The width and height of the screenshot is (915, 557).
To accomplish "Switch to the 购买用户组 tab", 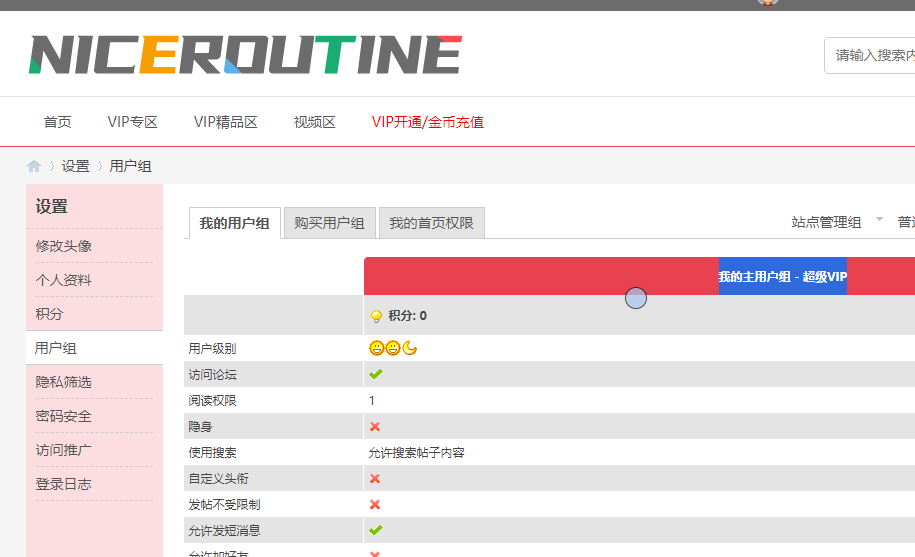I will [x=330, y=223].
